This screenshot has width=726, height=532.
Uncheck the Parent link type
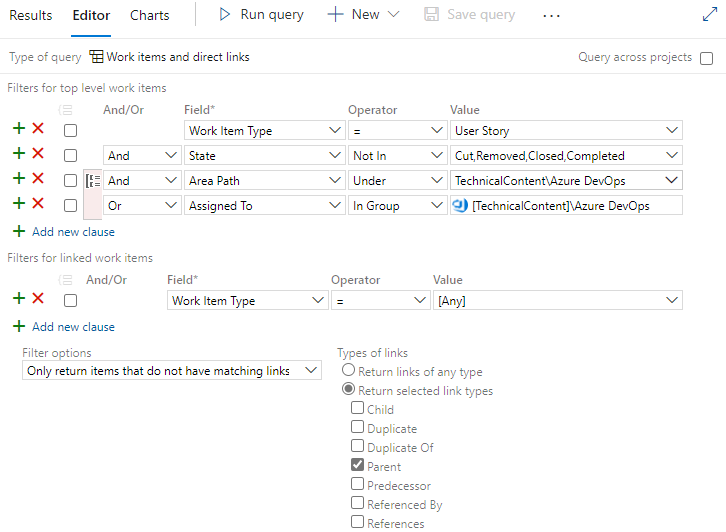tap(357, 464)
